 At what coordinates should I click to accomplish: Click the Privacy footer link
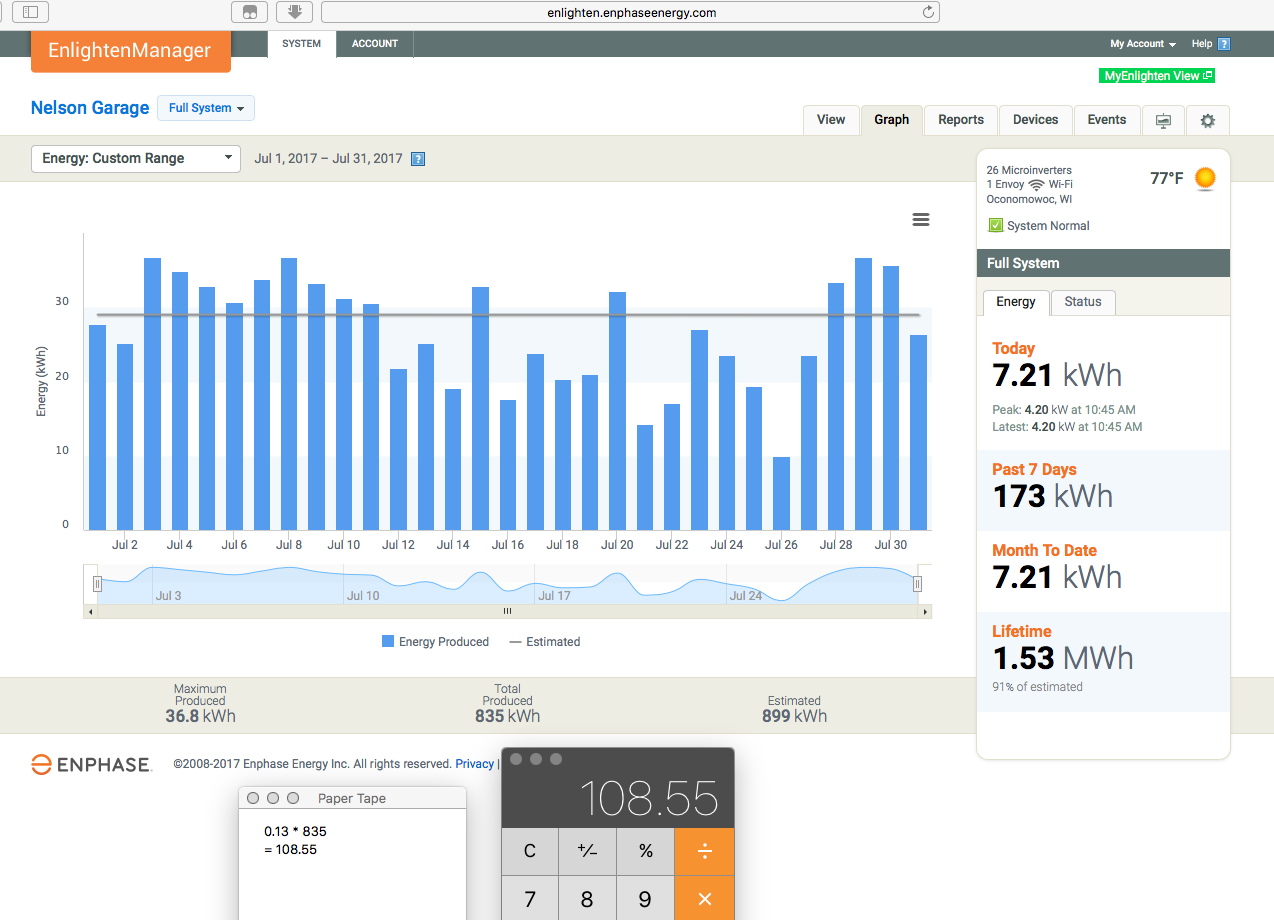474,764
